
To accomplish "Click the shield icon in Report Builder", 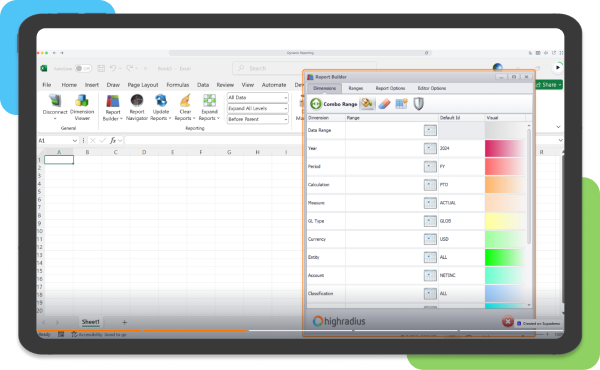I will pos(419,104).
